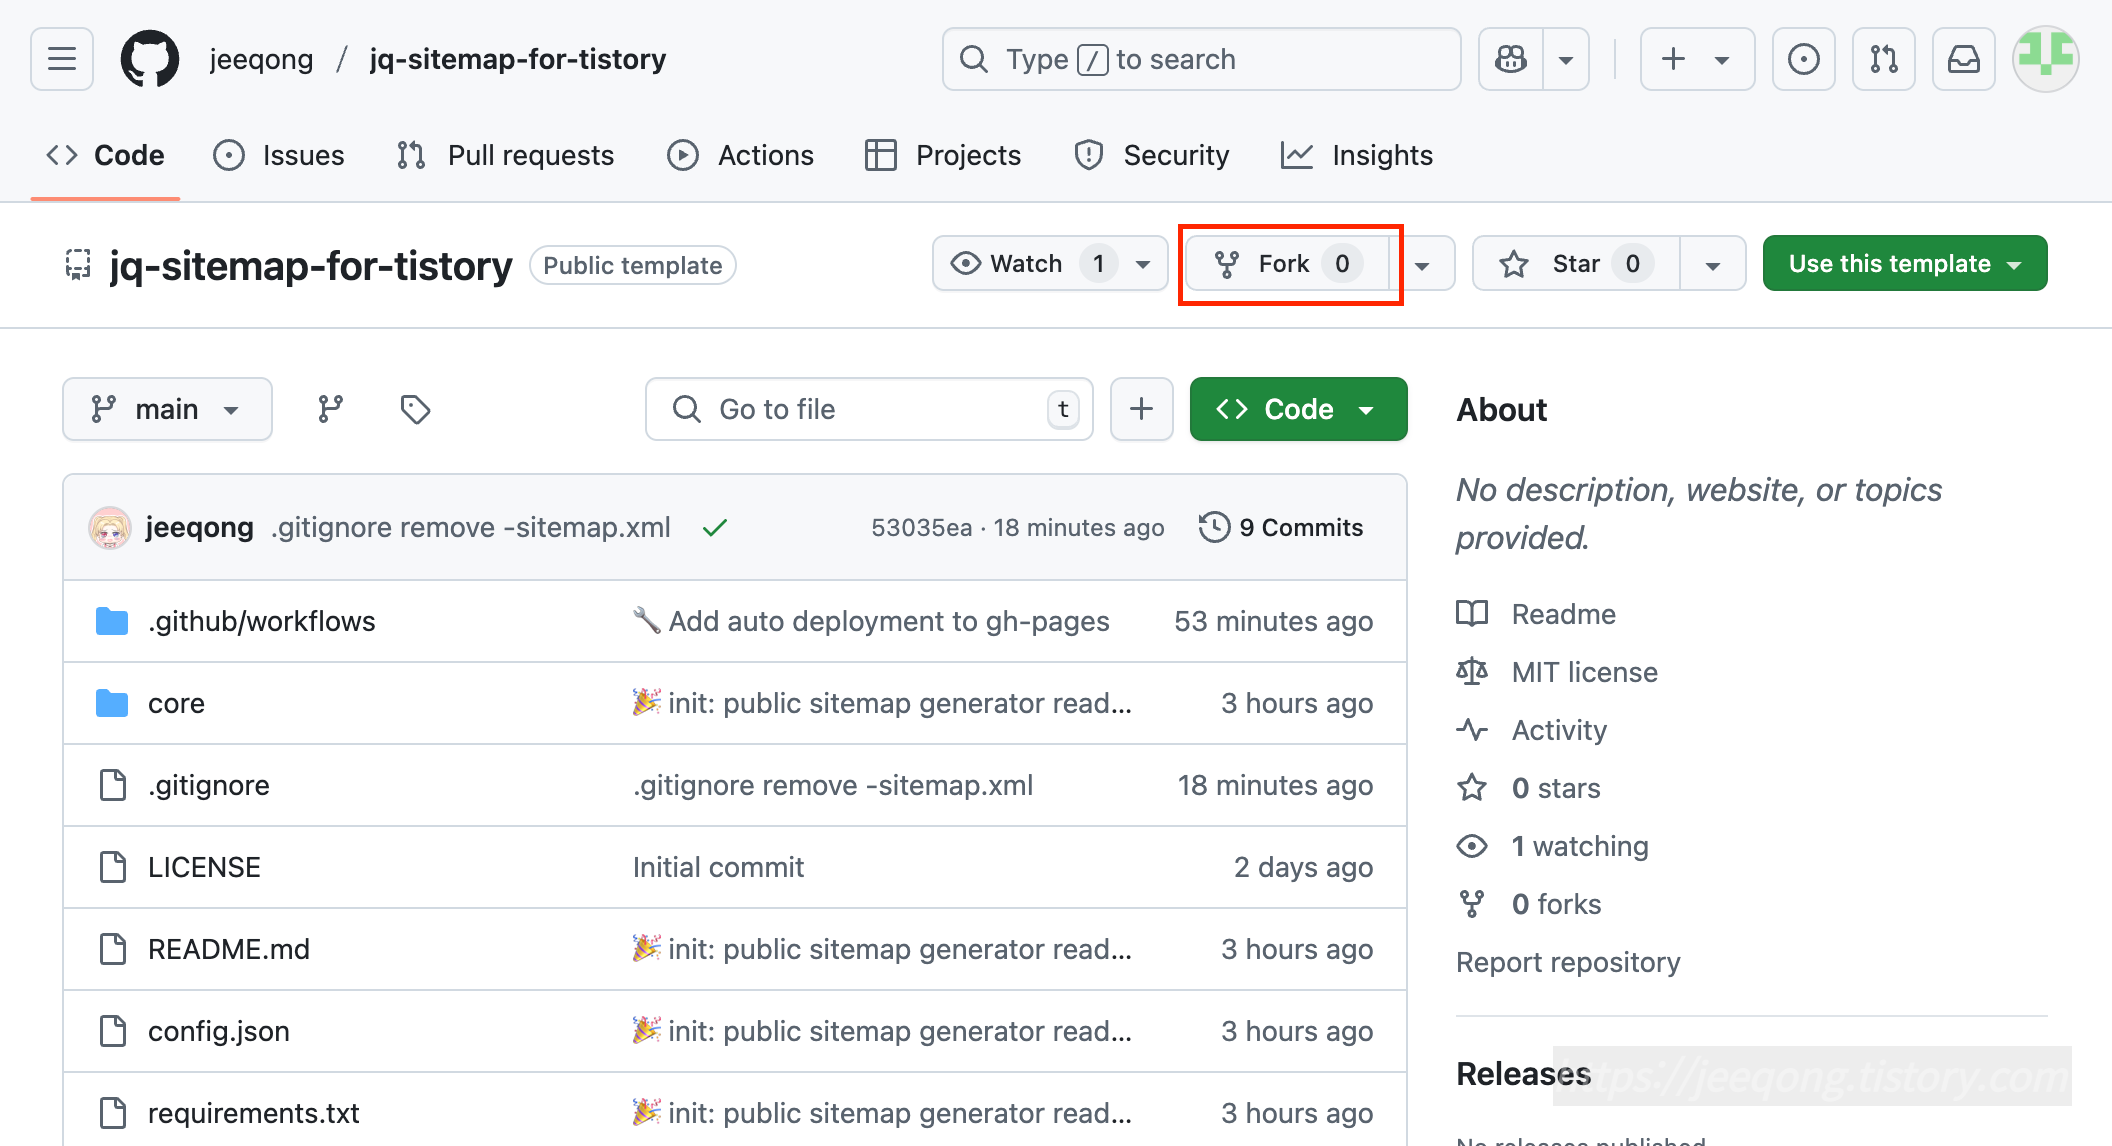Image resolution: width=2112 pixels, height=1146 pixels.
Task: Open the notifications inbox icon
Action: pos(1963,59)
